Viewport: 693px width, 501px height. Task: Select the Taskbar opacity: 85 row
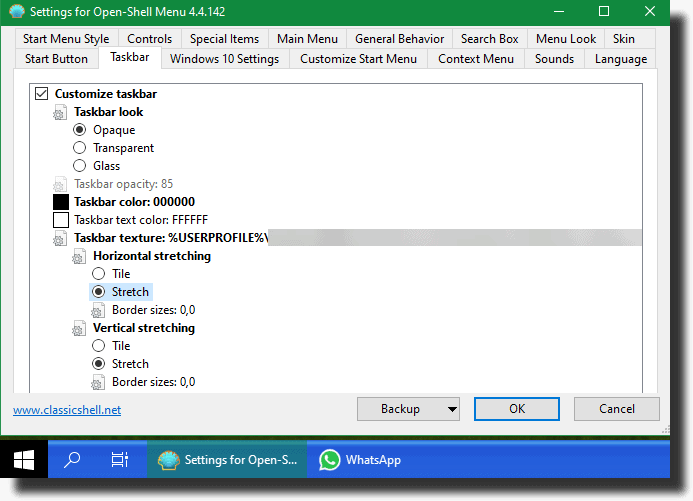tap(124, 184)
